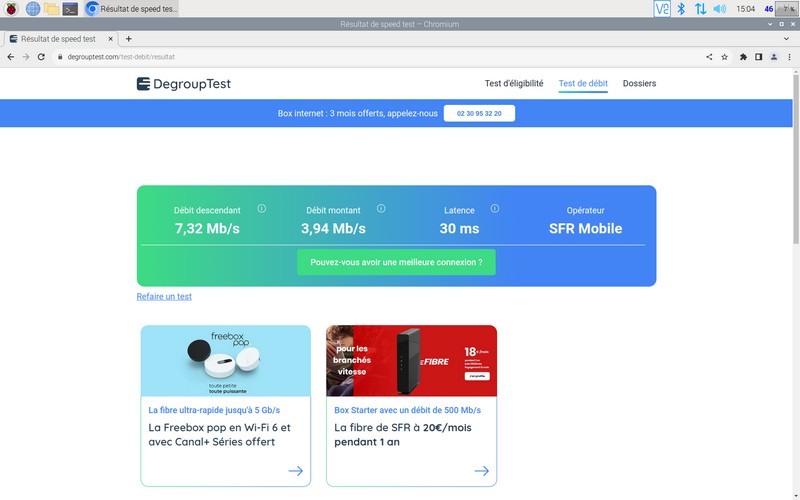Open La fibre ultra-rapide jusqu'à 5 Gb/s link
This screenshot has width=800, height=500.
(x=214, y=410)
